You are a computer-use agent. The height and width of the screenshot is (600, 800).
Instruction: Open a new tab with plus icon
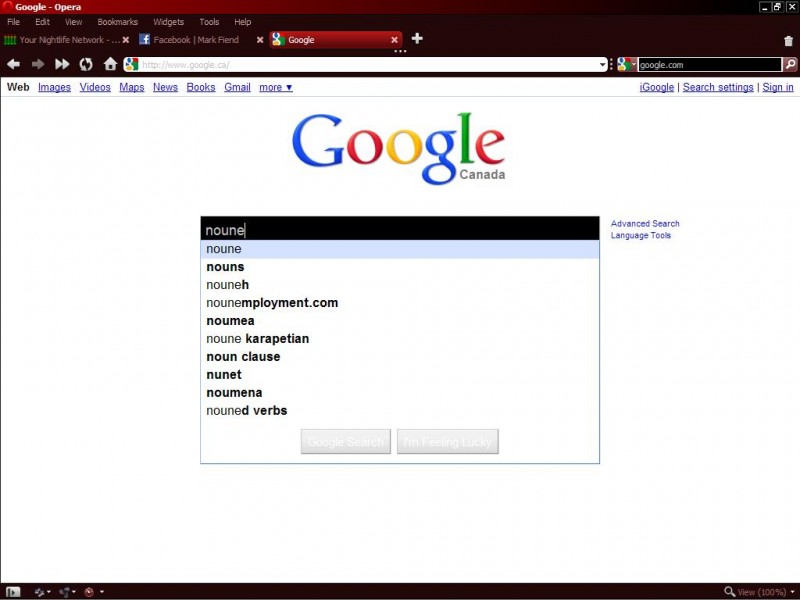417,39
